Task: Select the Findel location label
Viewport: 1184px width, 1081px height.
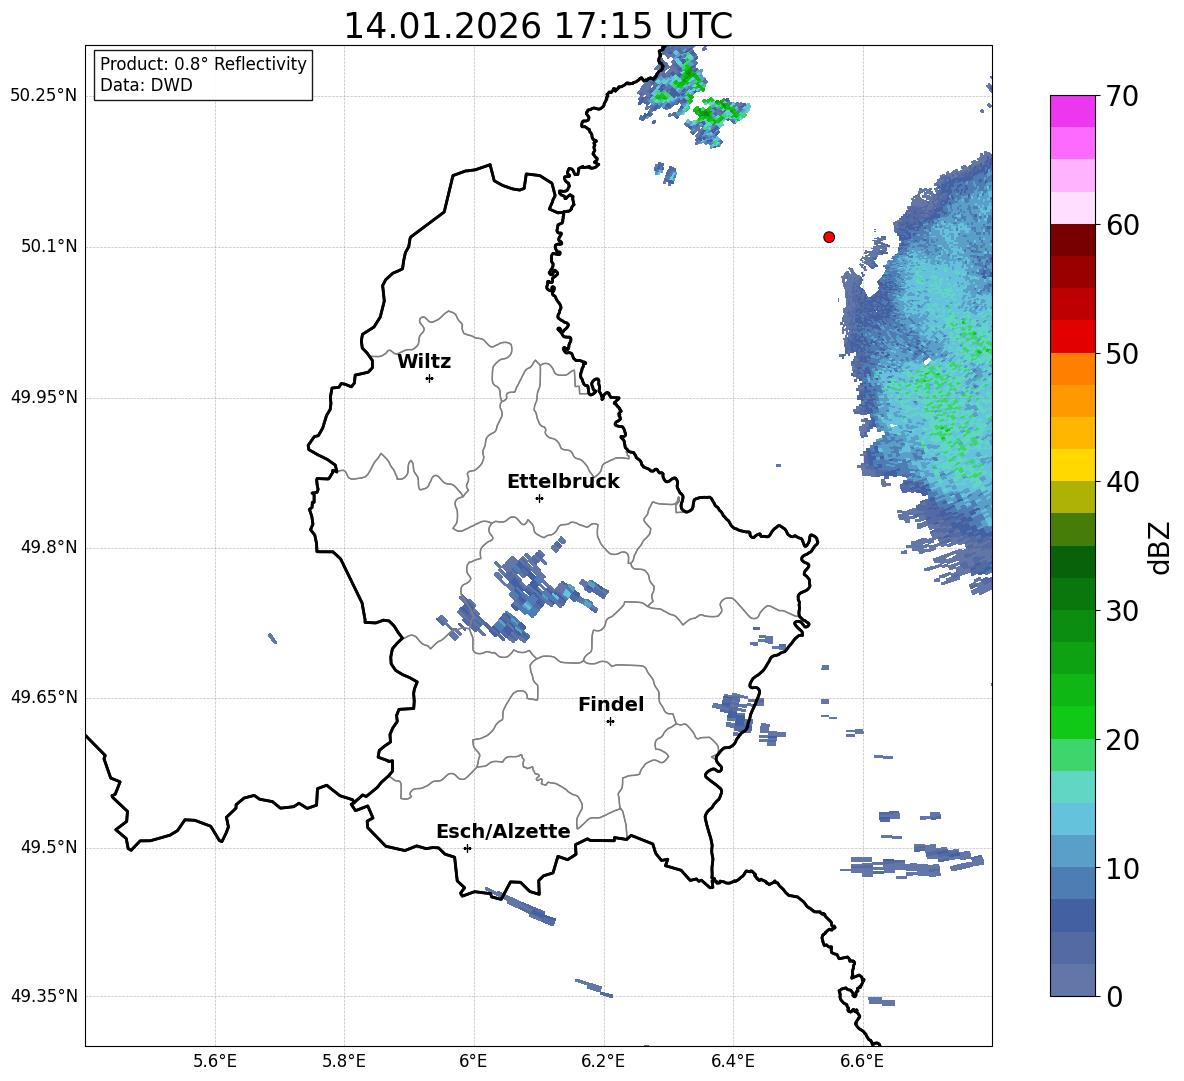Action: pos(611,704)
